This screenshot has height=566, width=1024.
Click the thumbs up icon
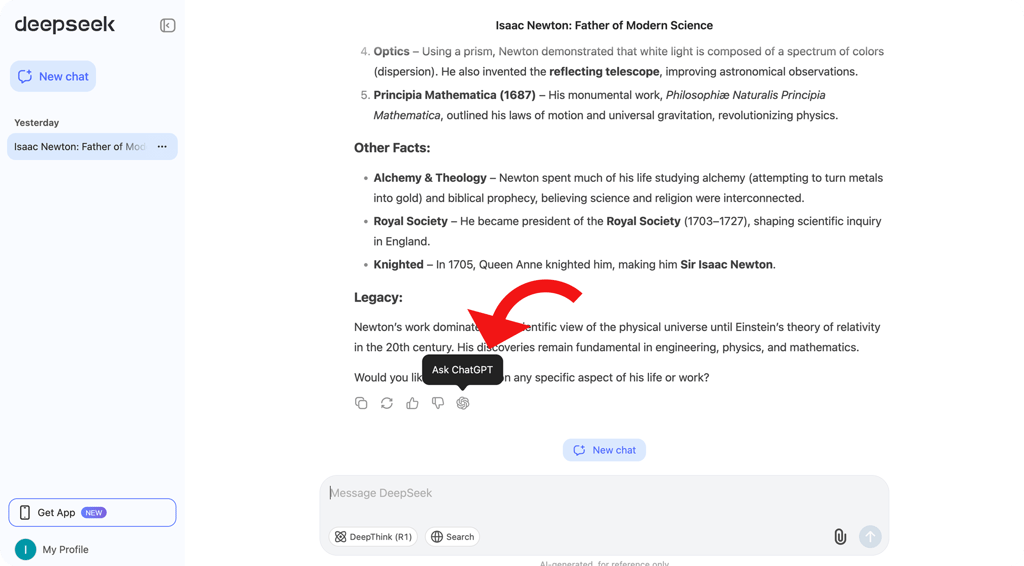(412, 403)
